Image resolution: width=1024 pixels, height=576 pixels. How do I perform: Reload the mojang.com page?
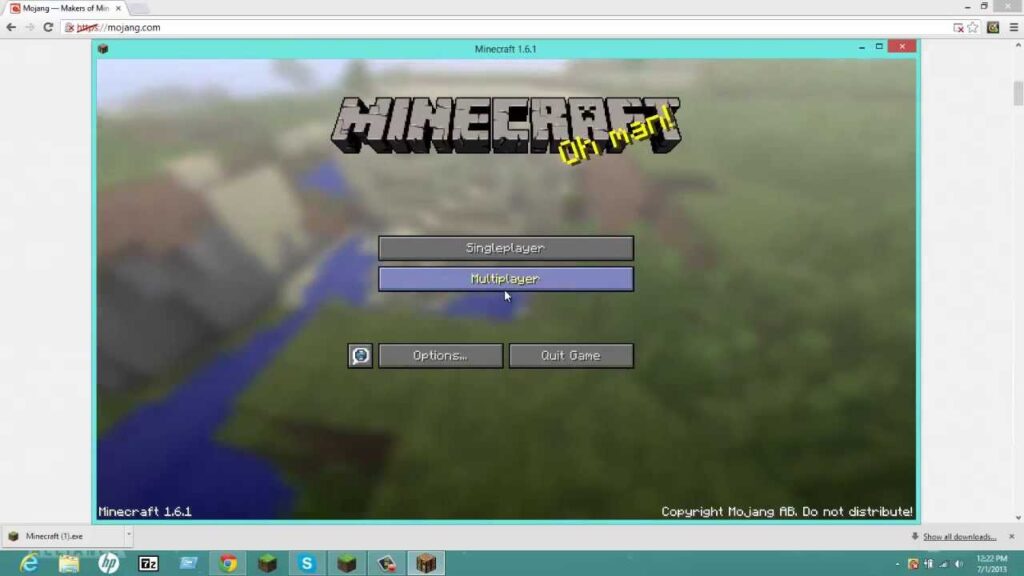(x=48, y=27)
